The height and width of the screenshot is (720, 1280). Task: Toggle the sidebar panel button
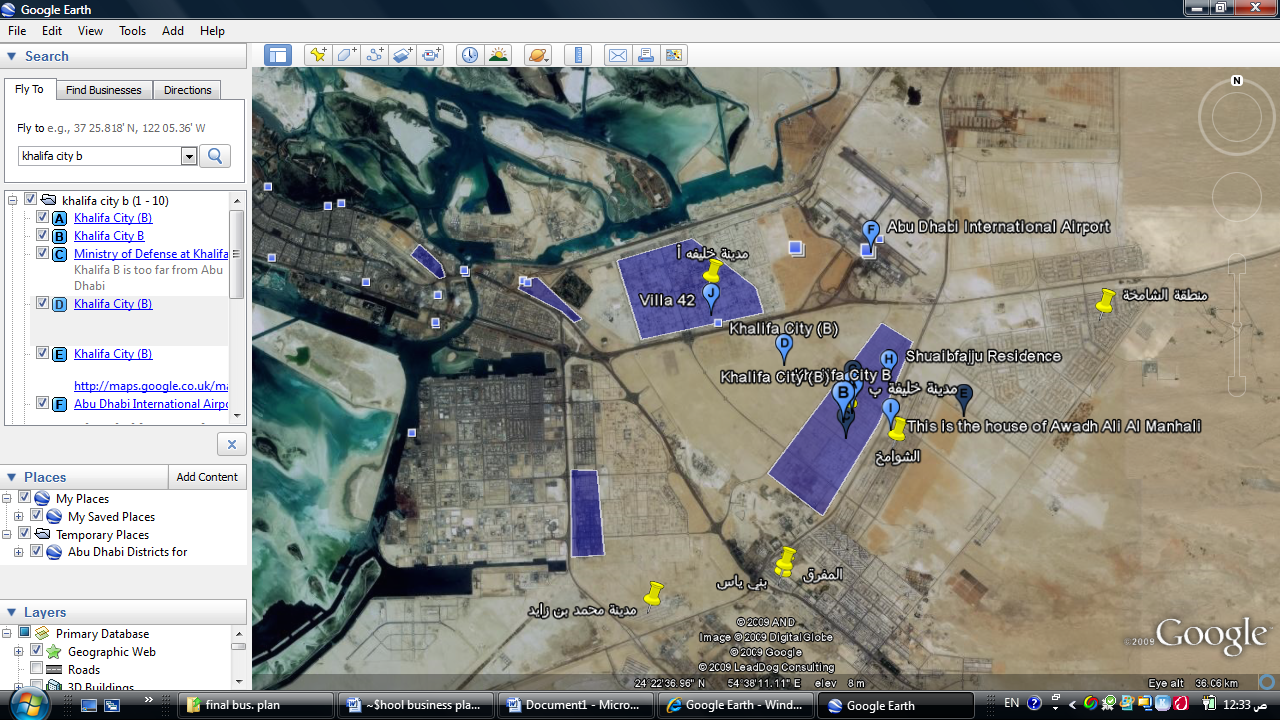[x=278, y=56]
